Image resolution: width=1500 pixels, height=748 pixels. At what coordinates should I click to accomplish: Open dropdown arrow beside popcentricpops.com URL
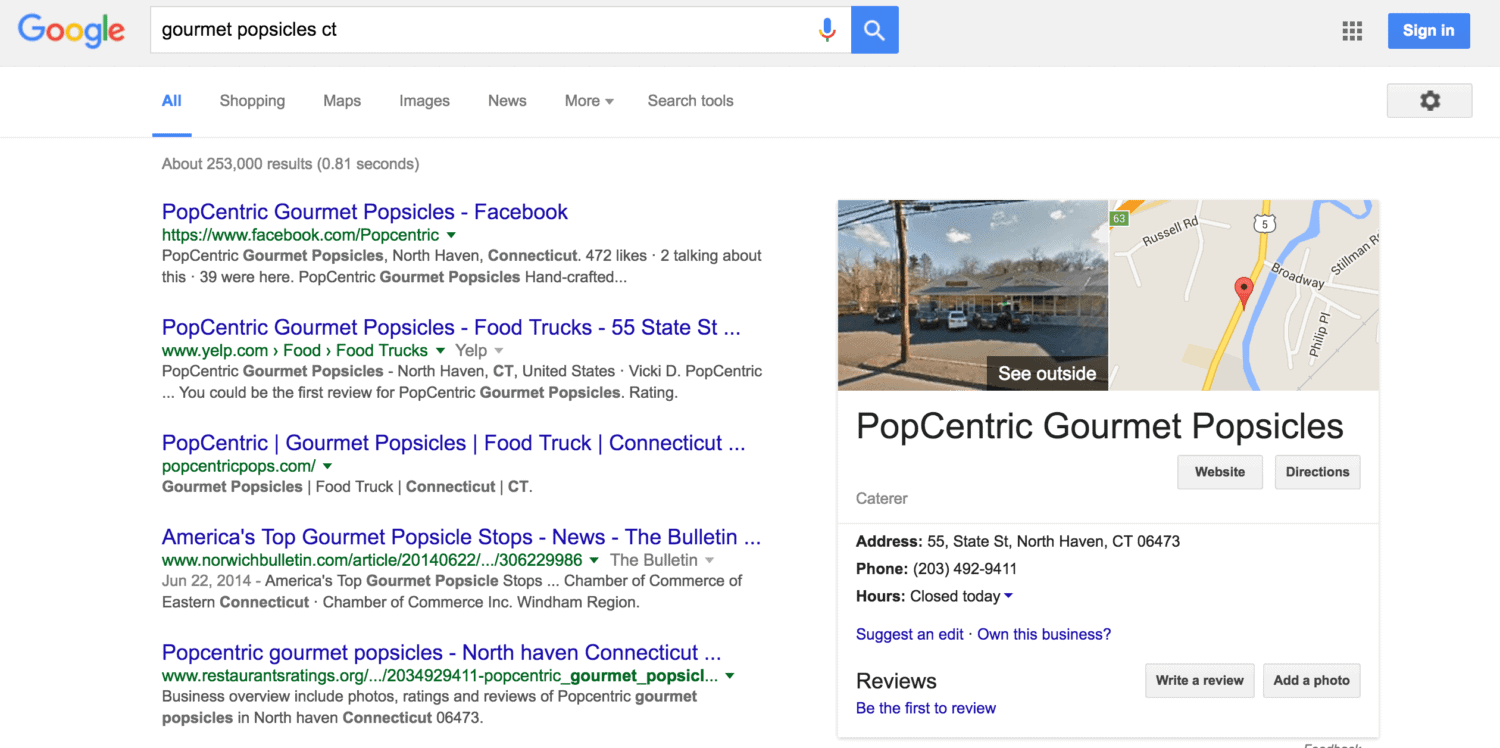[x=327, y=467]
